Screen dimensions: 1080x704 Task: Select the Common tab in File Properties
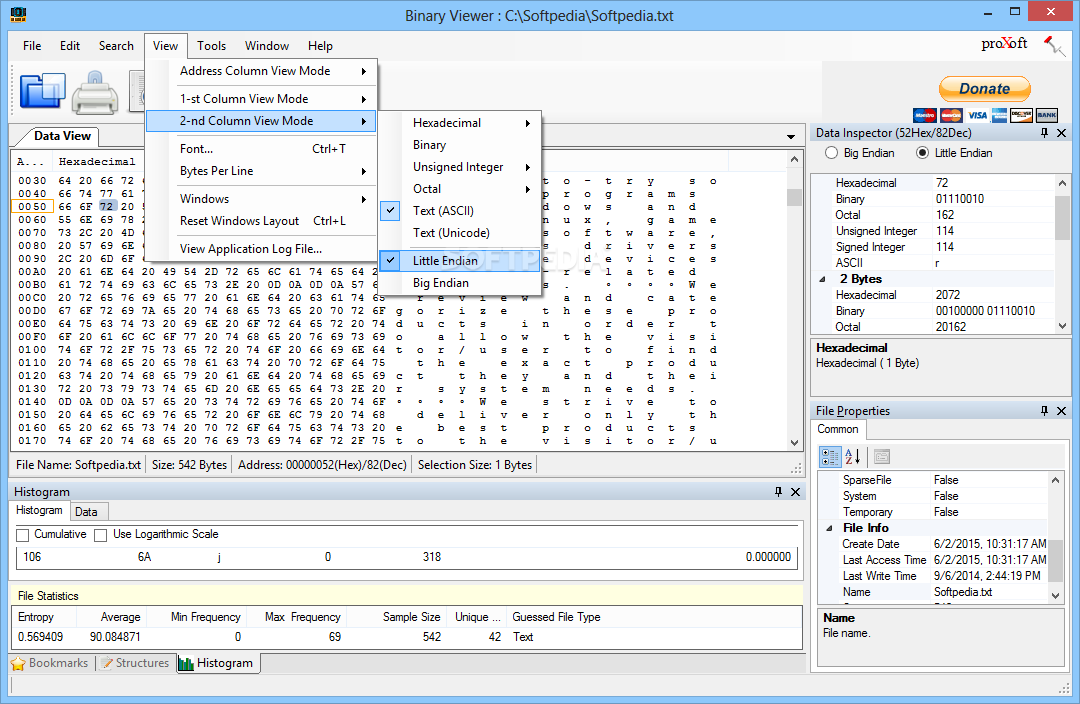click(838, 429)
